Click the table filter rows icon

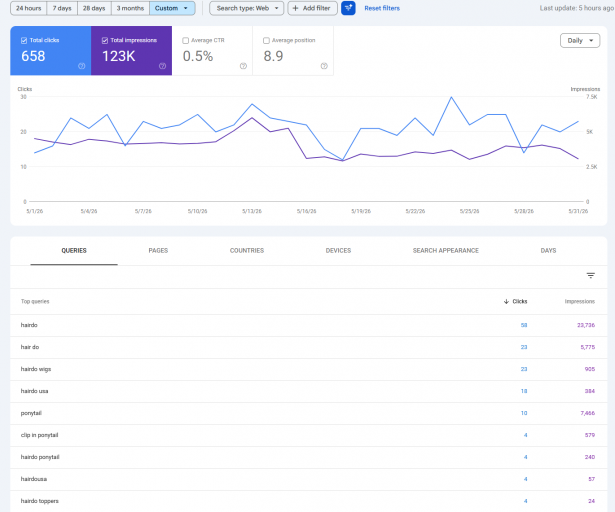tap(591, 275)
